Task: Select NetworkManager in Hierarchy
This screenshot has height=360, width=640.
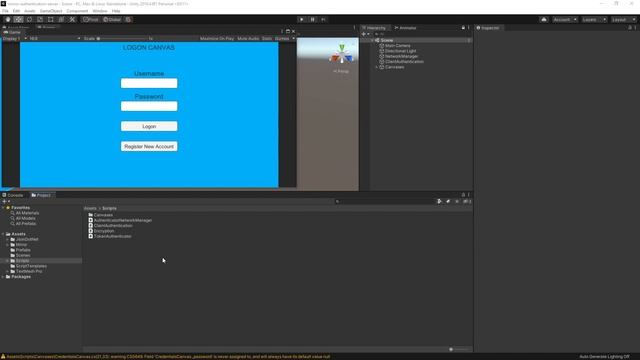Action: pyautogui.click(x=402, y=56)
